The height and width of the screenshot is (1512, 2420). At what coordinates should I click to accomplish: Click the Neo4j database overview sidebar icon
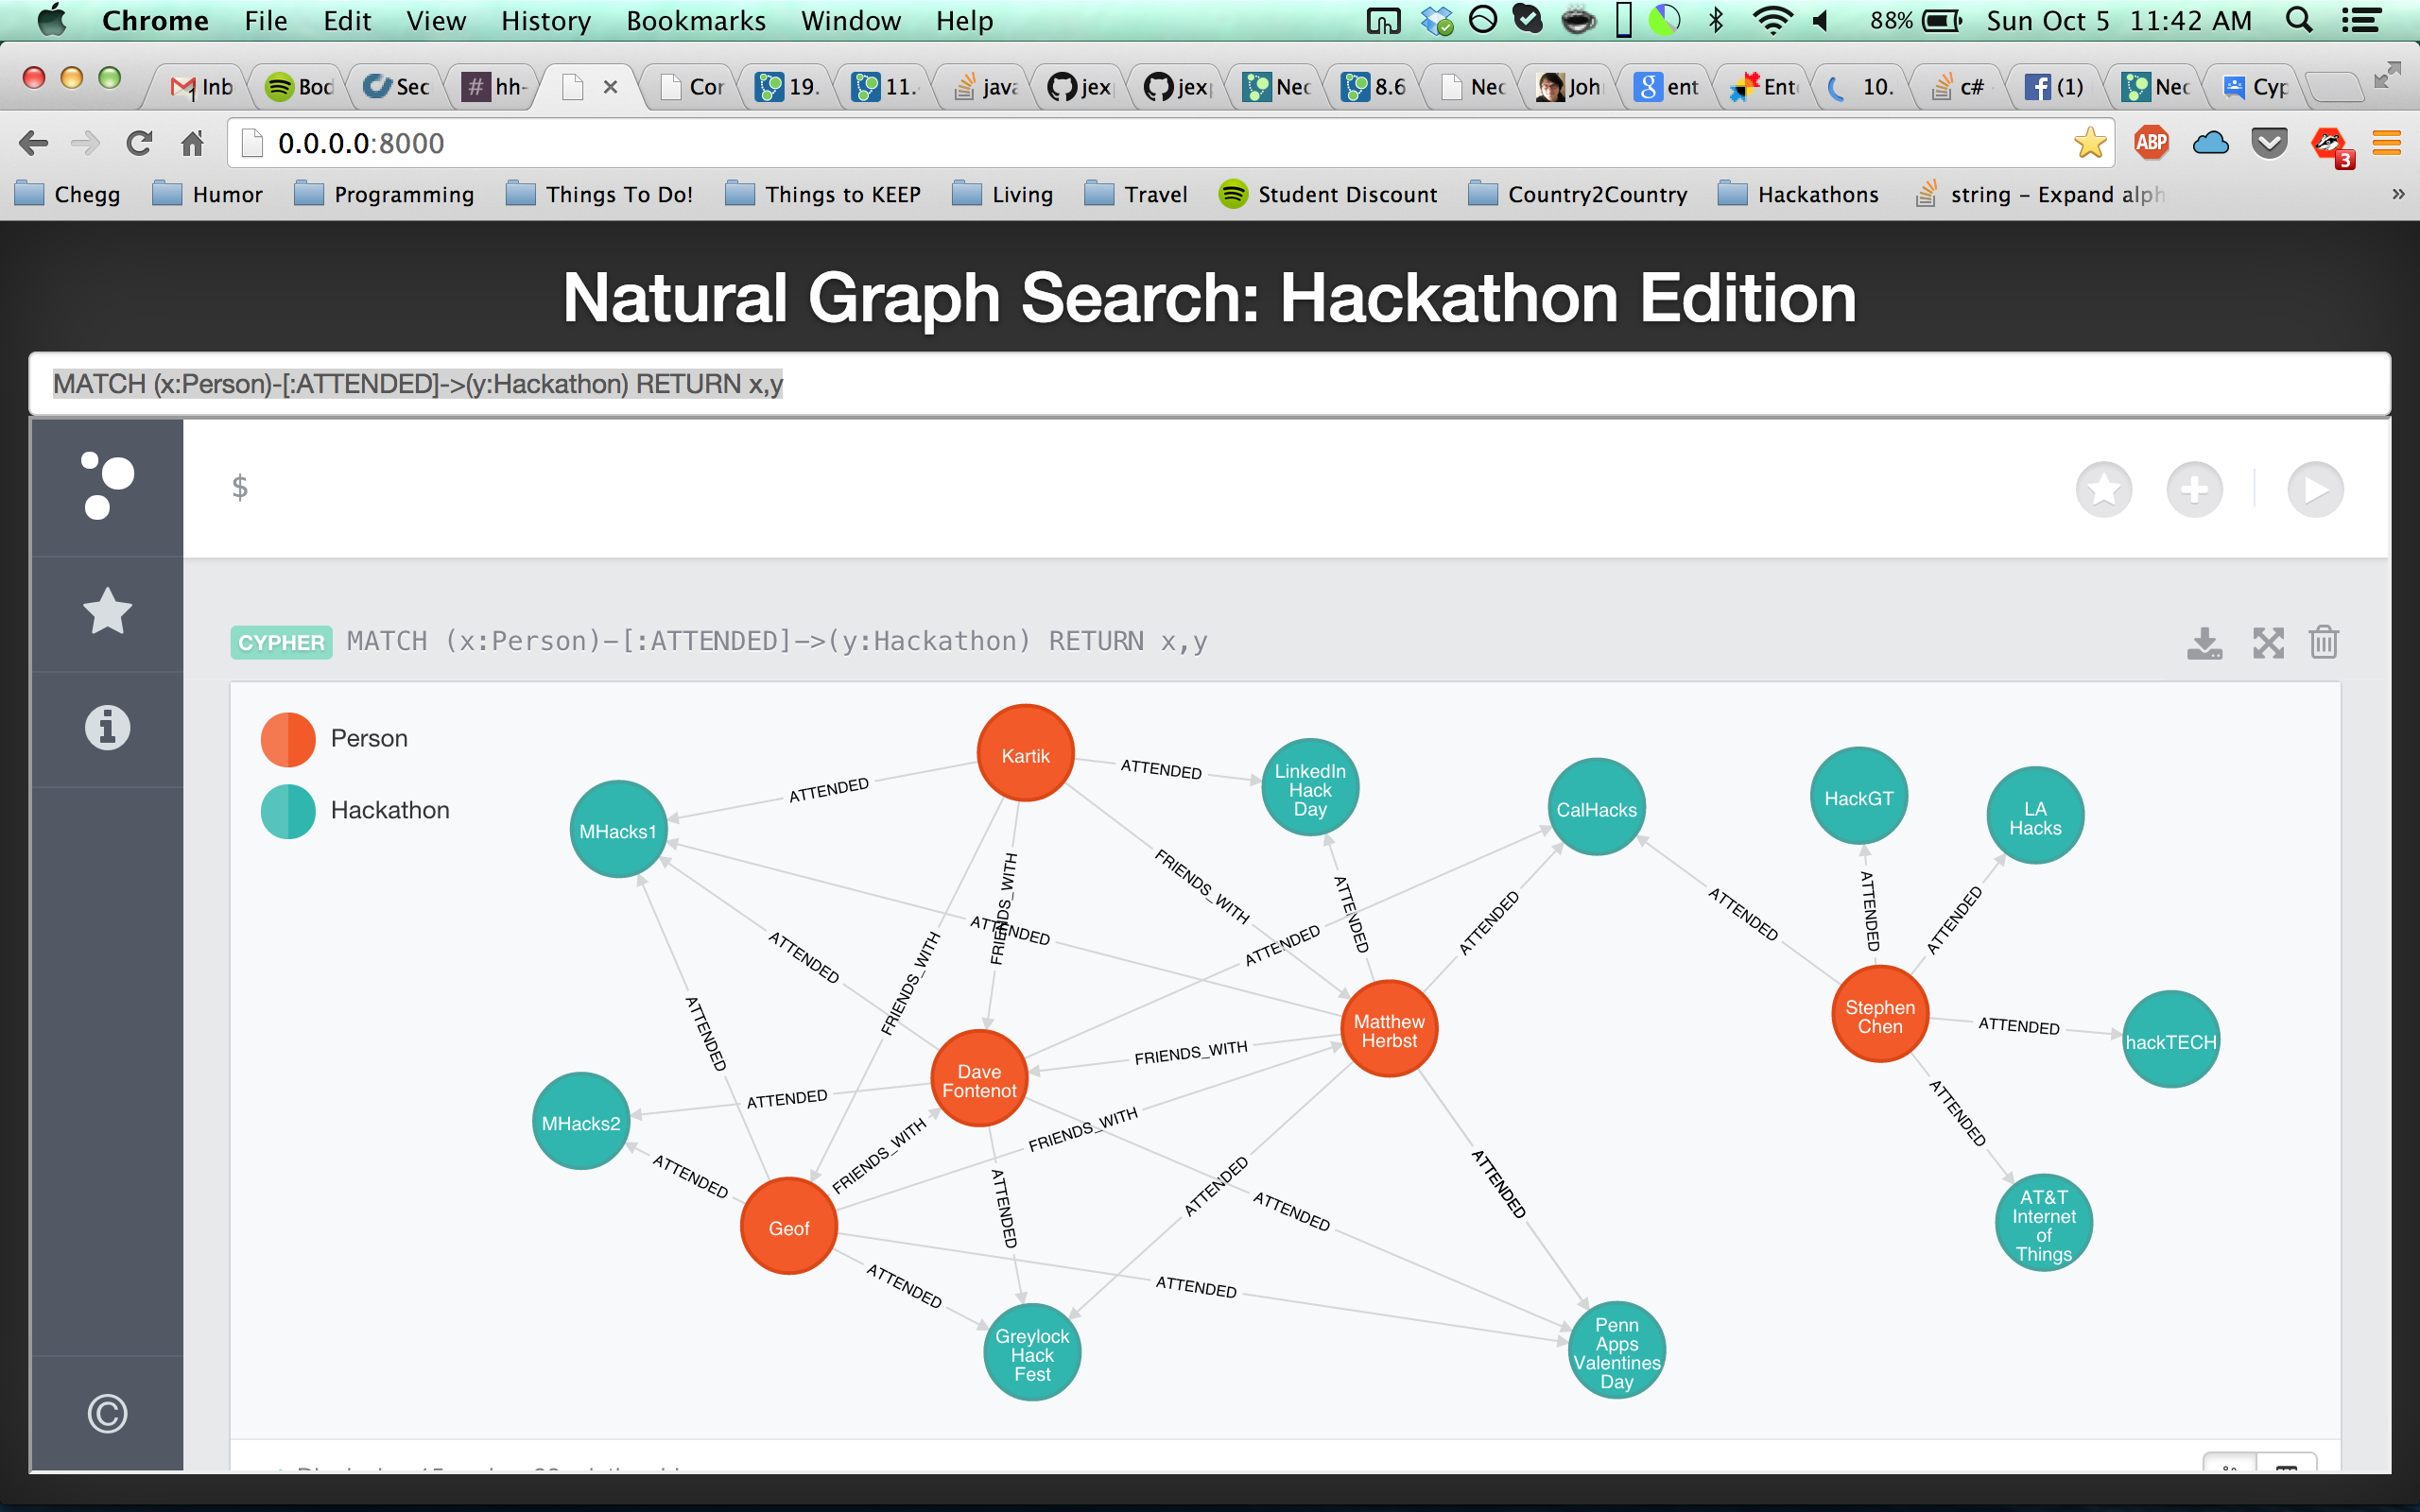click(x=107, y=487)
